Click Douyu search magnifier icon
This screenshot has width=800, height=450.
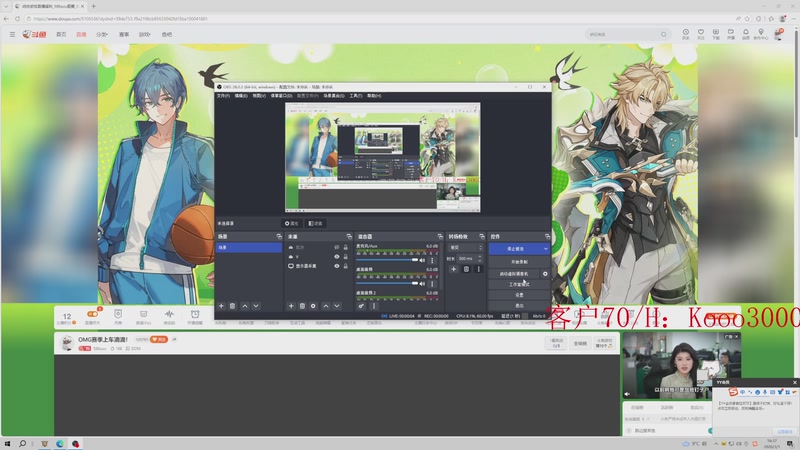(x=663, y=34)
